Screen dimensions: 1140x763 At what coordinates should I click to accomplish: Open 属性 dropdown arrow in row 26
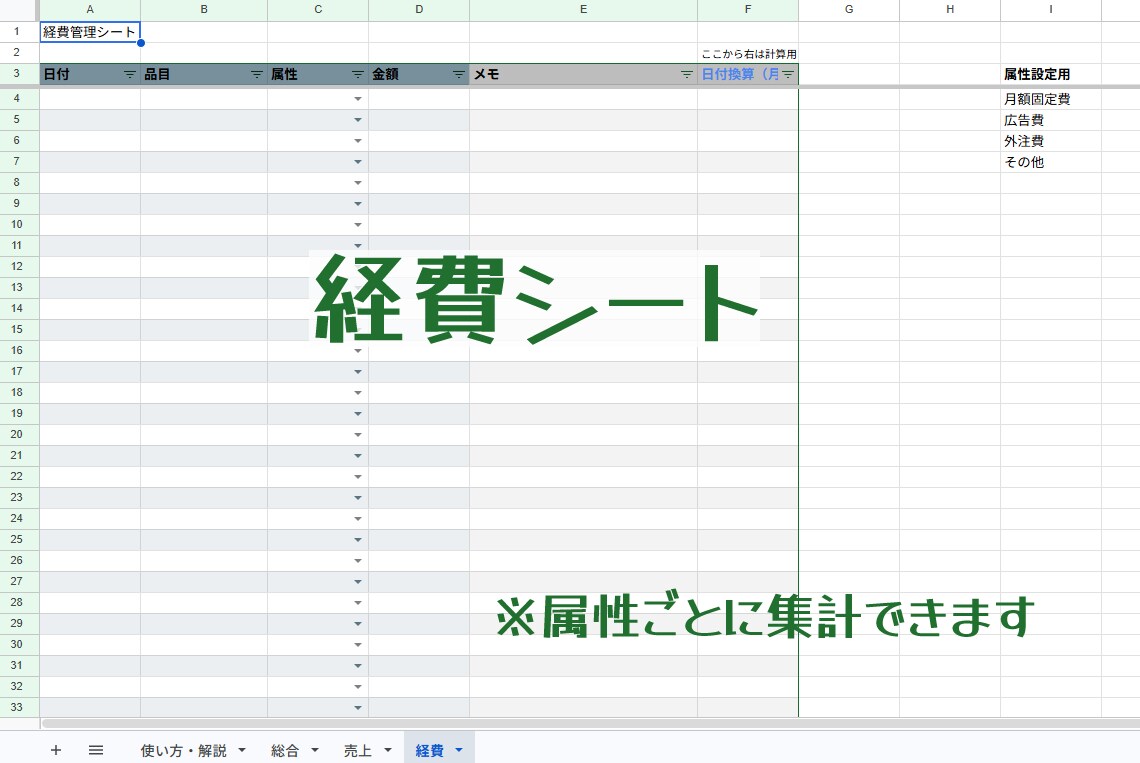pyautogui.click(x=358, y=561)
